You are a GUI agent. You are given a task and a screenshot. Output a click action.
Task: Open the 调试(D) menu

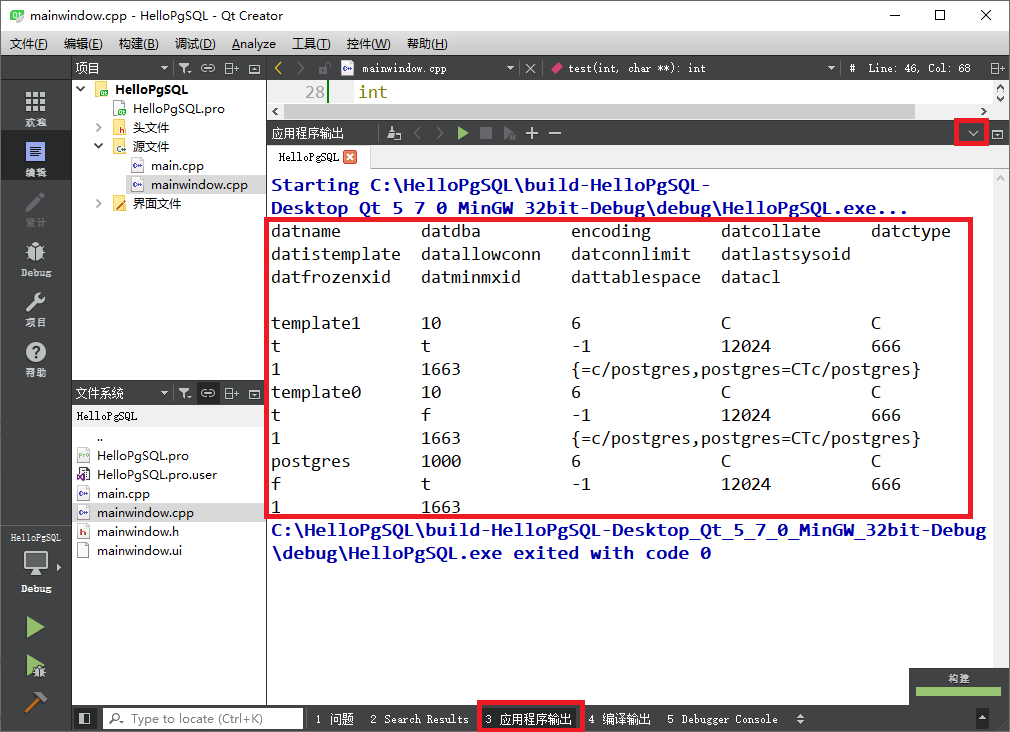click(193, 43)
